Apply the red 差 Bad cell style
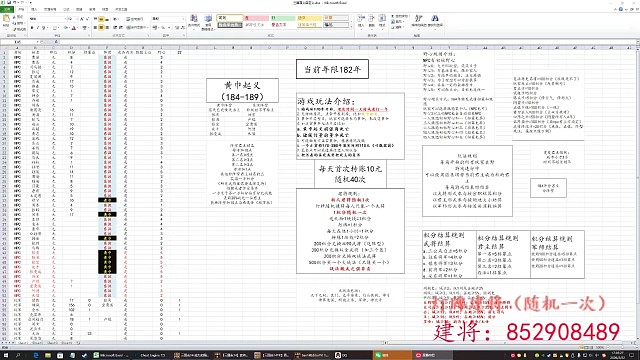The width and height of the screenshot is (640, 360). [x=256, y=18]
